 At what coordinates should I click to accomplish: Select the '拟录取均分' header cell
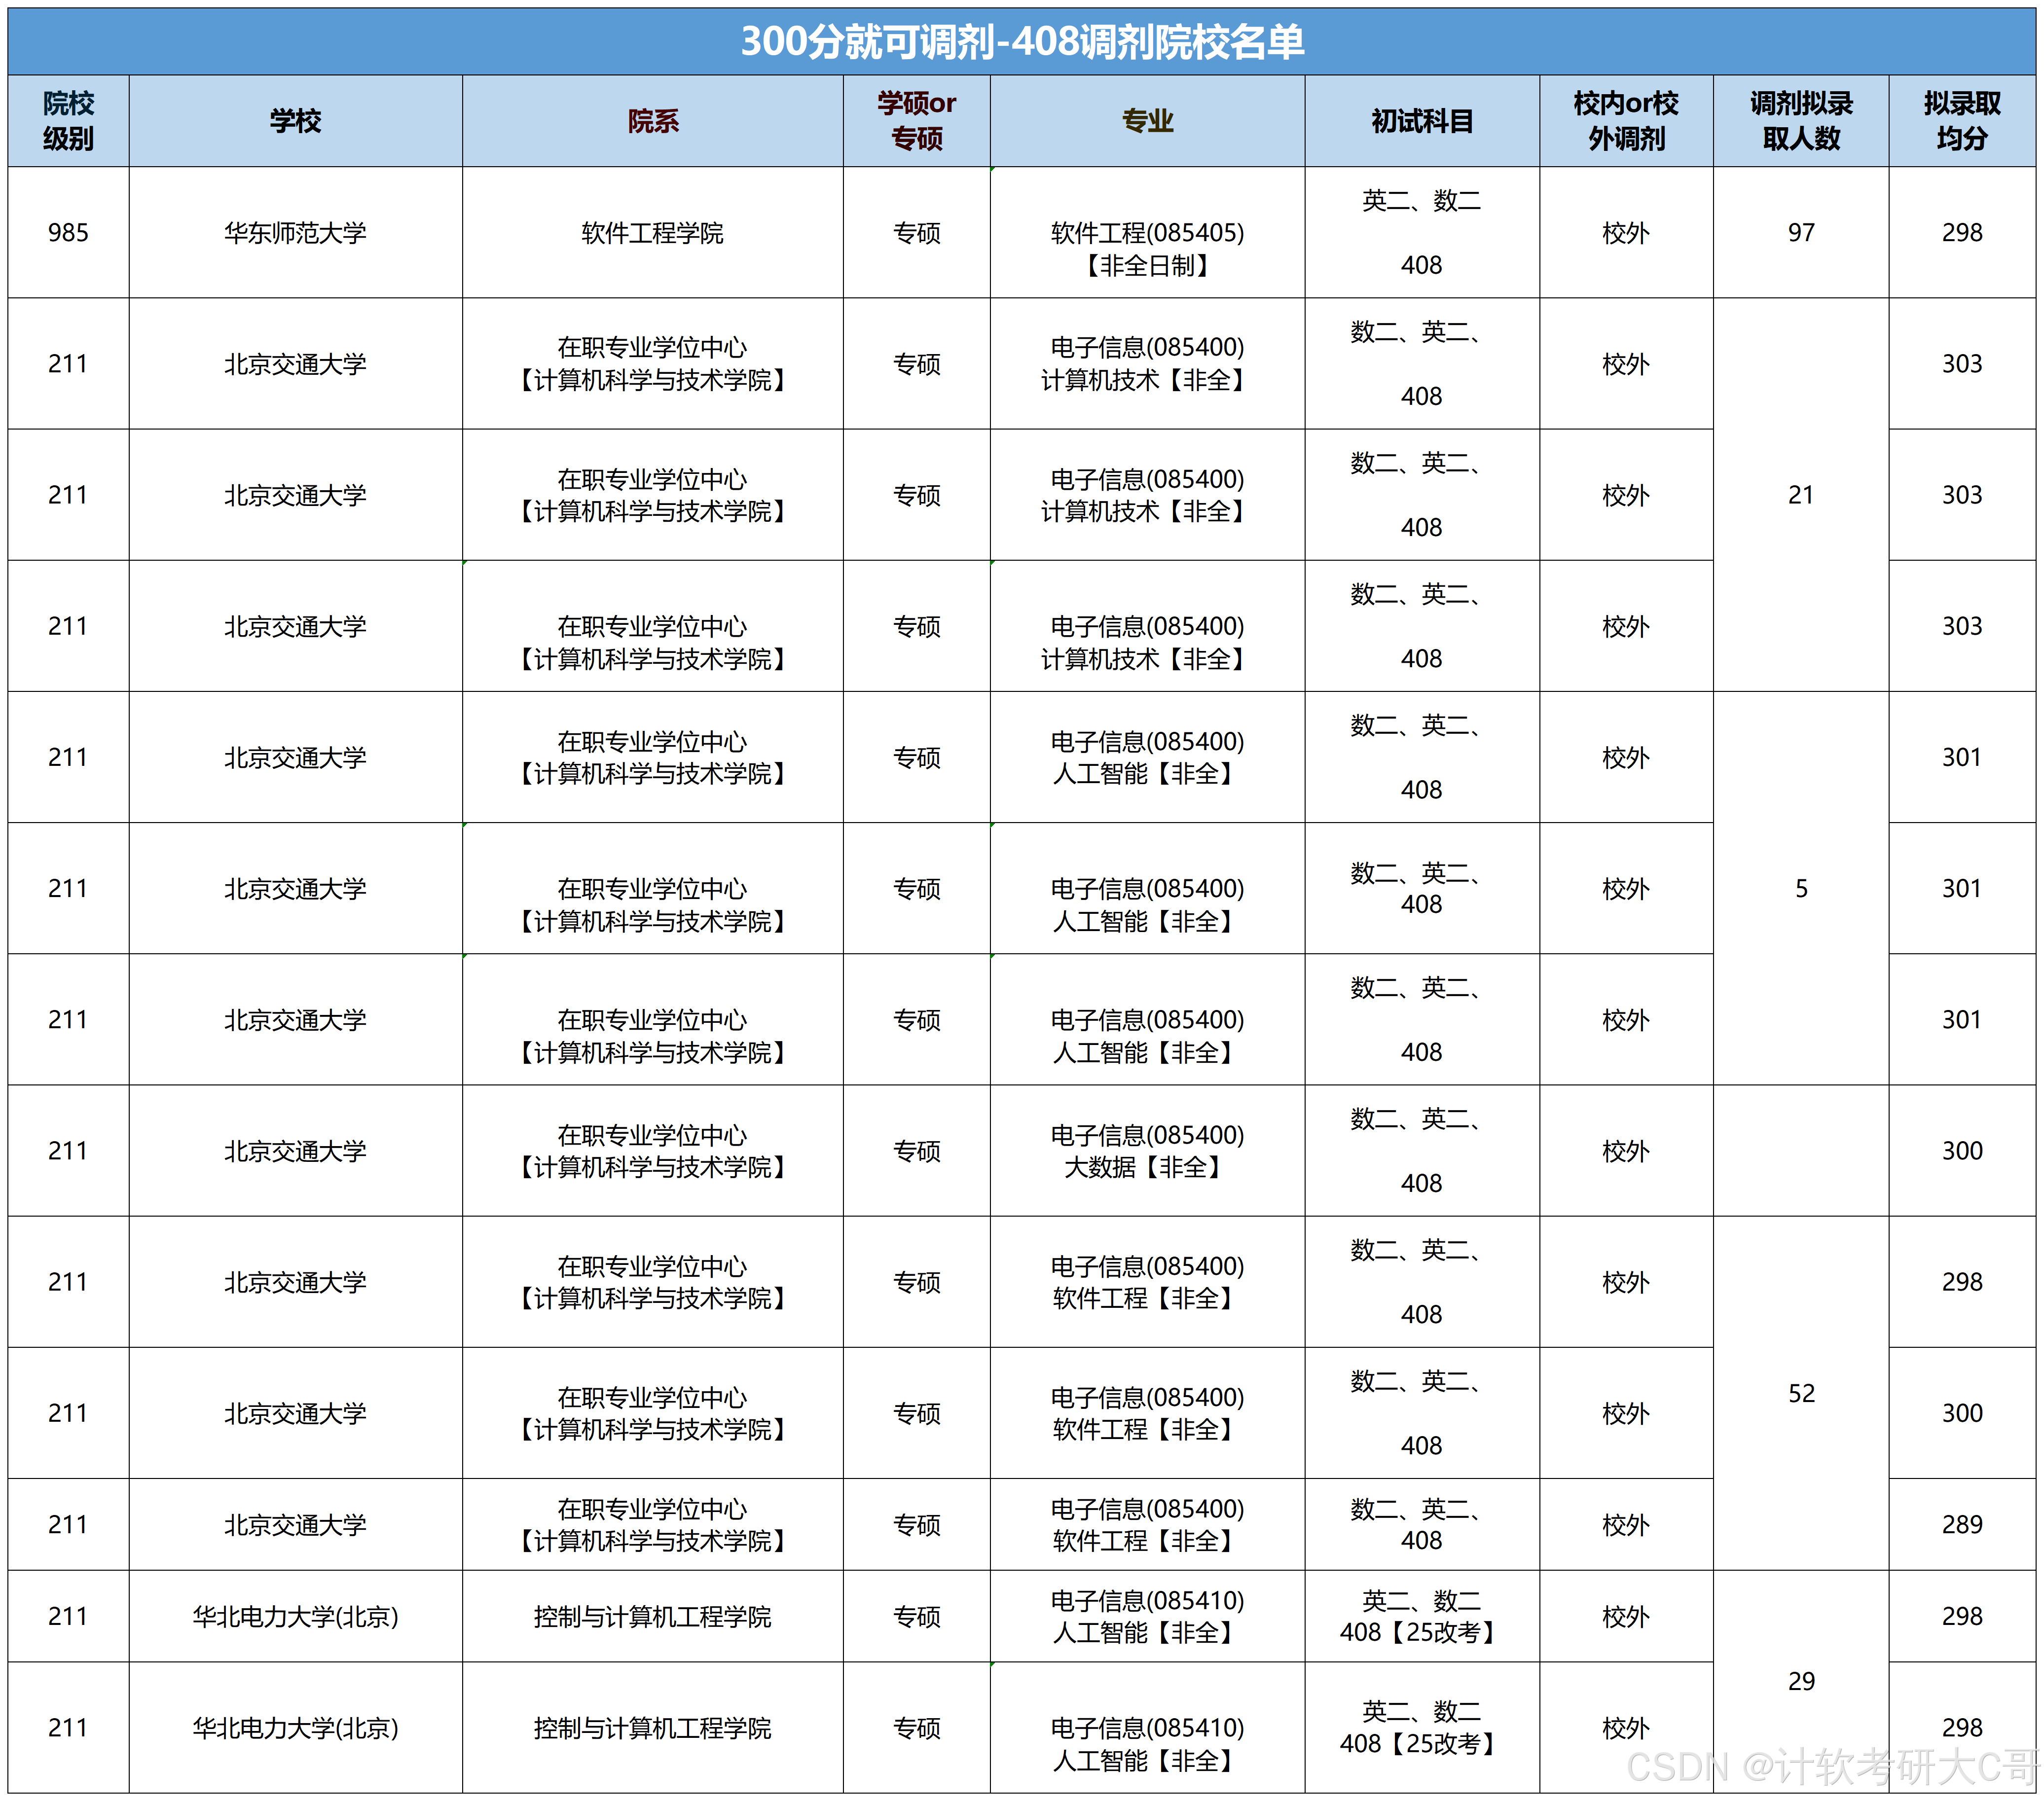[x=1961, y=121]
